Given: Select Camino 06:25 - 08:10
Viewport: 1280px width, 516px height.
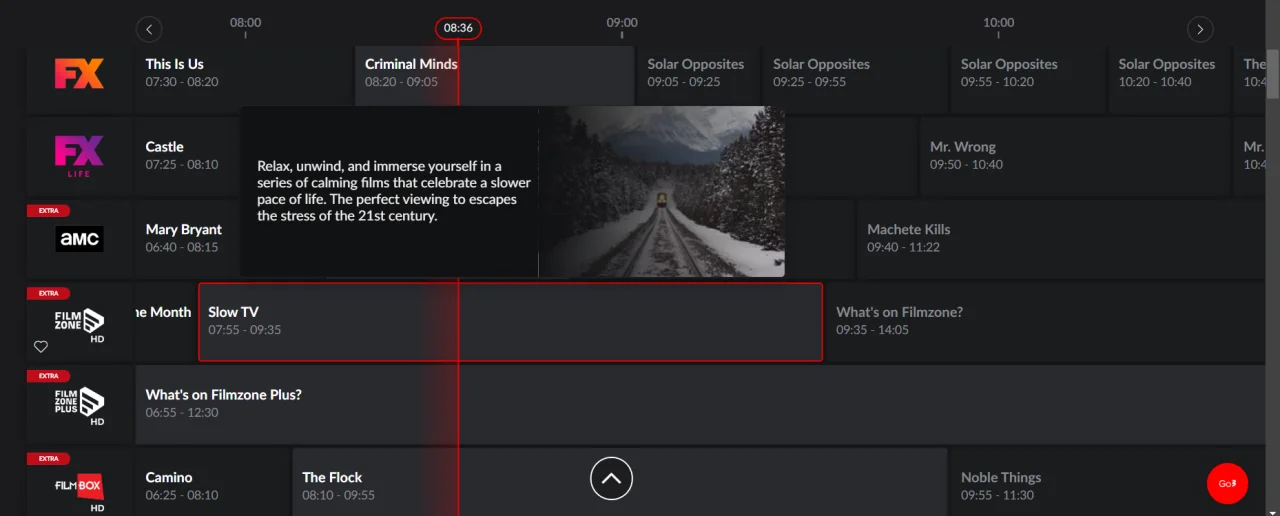Looking at the screenshot, I should pos(212,483).
